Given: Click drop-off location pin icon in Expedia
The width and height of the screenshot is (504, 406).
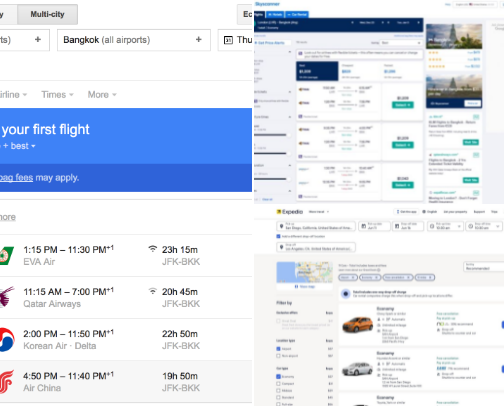Looking at the screenshot, I should [281, 247].
